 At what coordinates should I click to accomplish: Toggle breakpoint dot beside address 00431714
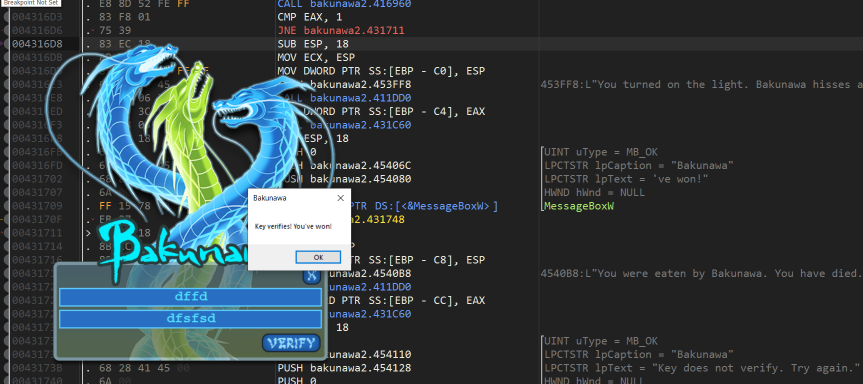click(6, 246)
